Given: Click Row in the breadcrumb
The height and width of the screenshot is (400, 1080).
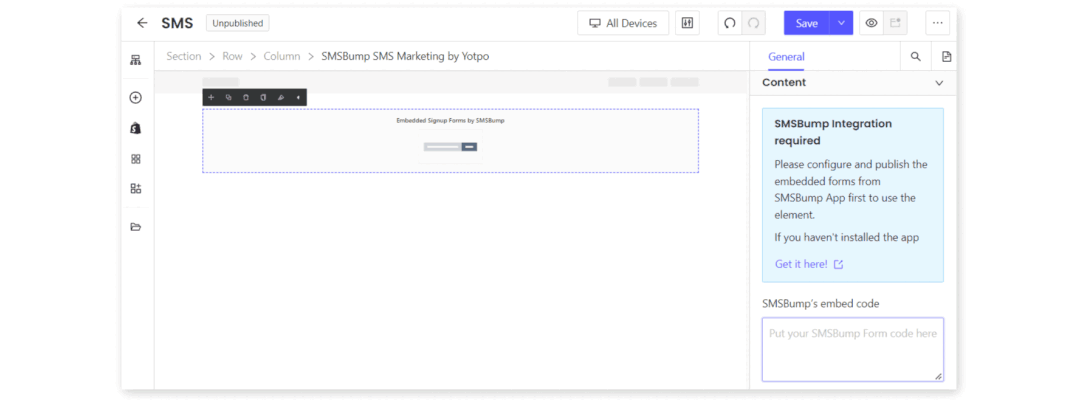Looking at the screenshot, I should point(232,56).
